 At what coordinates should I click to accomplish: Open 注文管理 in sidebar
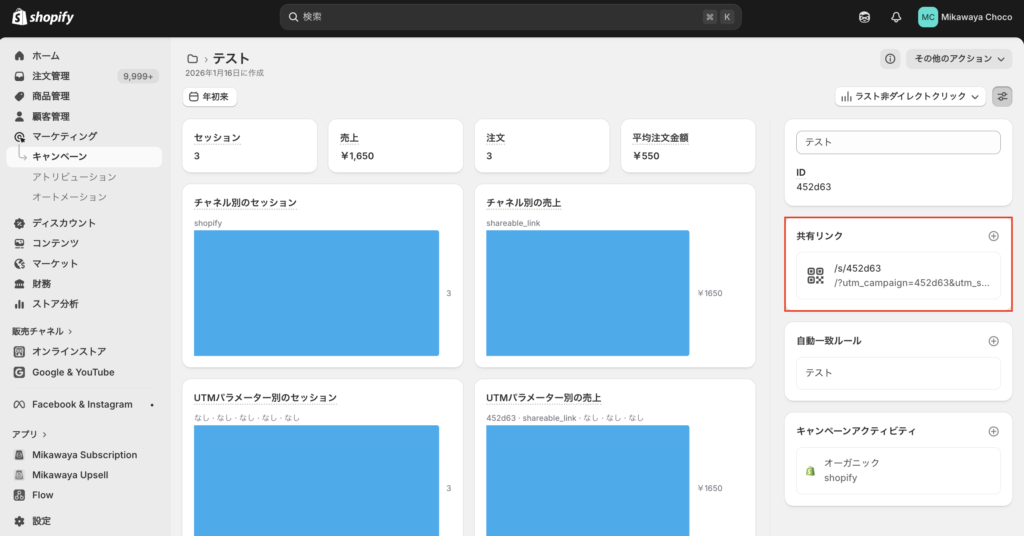pos(51,76)
